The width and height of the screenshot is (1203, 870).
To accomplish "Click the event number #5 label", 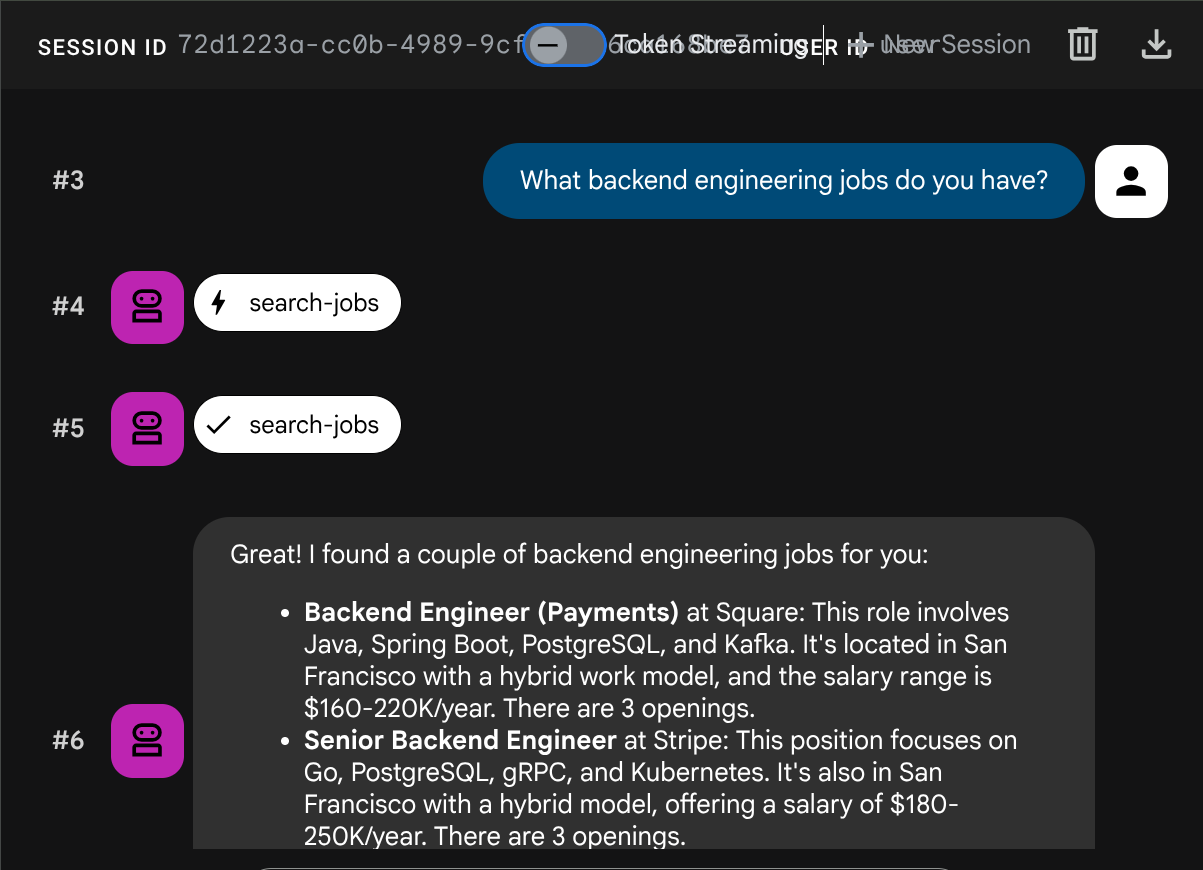I will (x=68, y=428).
